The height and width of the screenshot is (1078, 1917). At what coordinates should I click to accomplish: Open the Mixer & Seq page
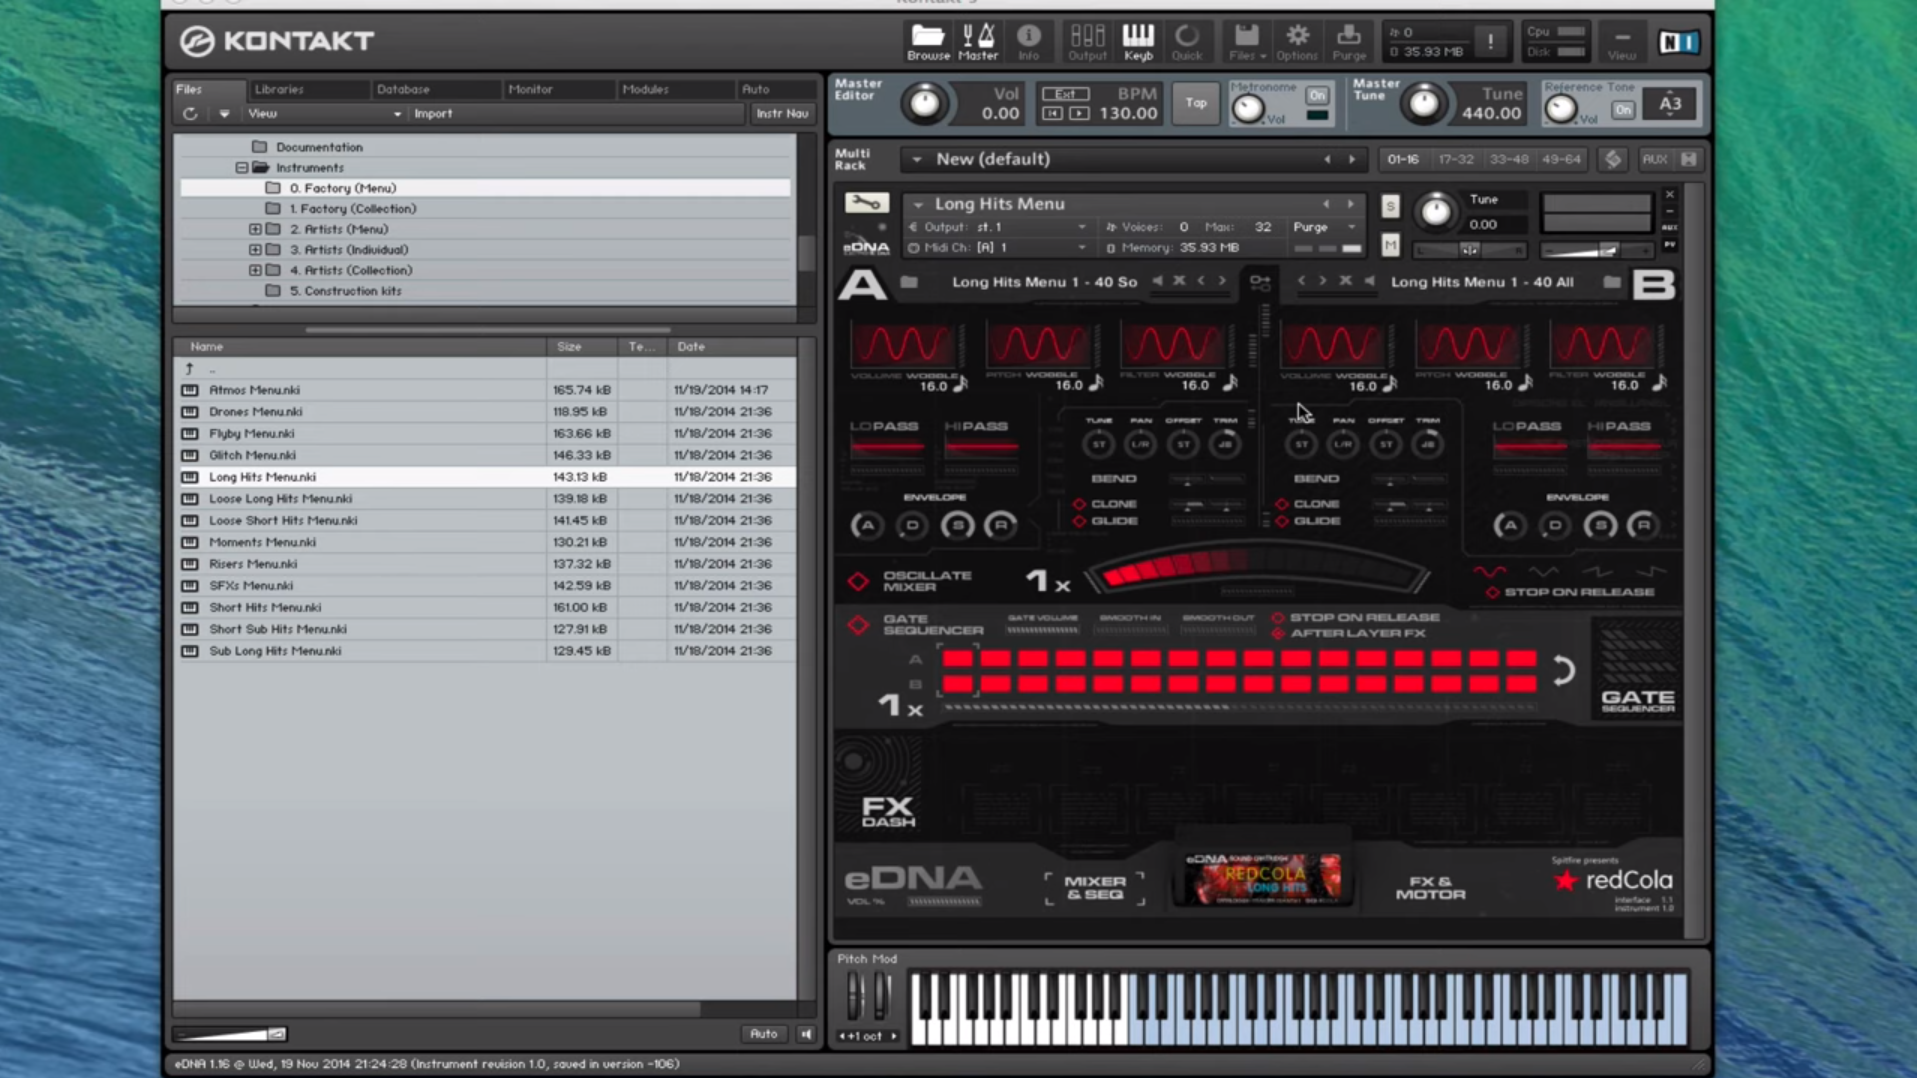coord(1094,887)
